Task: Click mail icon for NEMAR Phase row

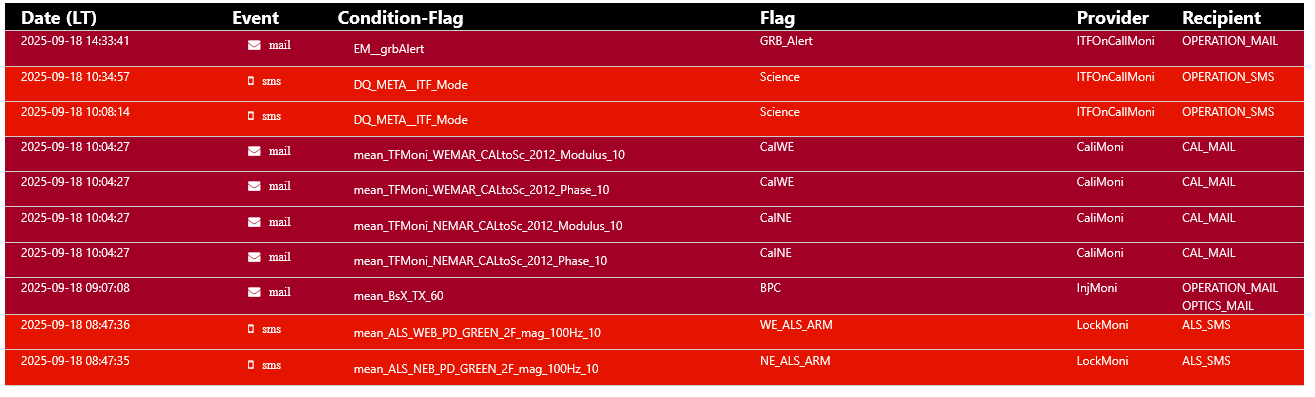Action: [x=254, y=257]
